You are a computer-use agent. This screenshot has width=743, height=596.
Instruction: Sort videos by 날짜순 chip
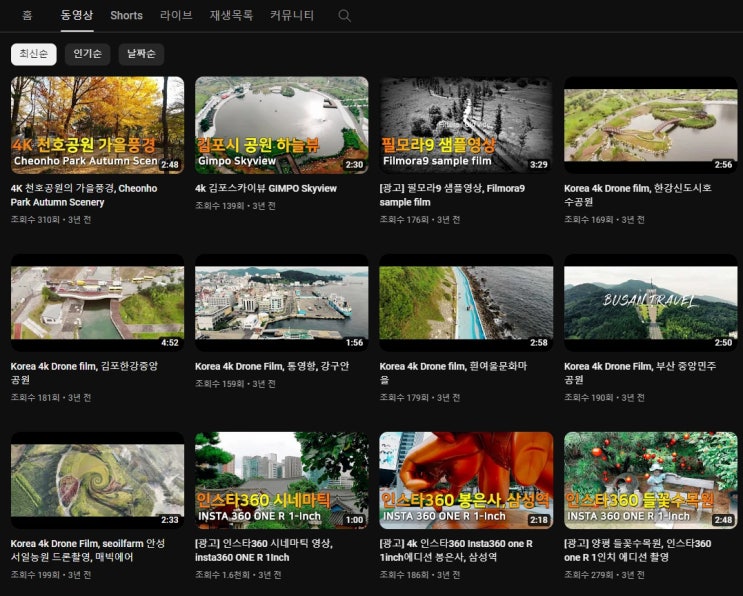141,54
